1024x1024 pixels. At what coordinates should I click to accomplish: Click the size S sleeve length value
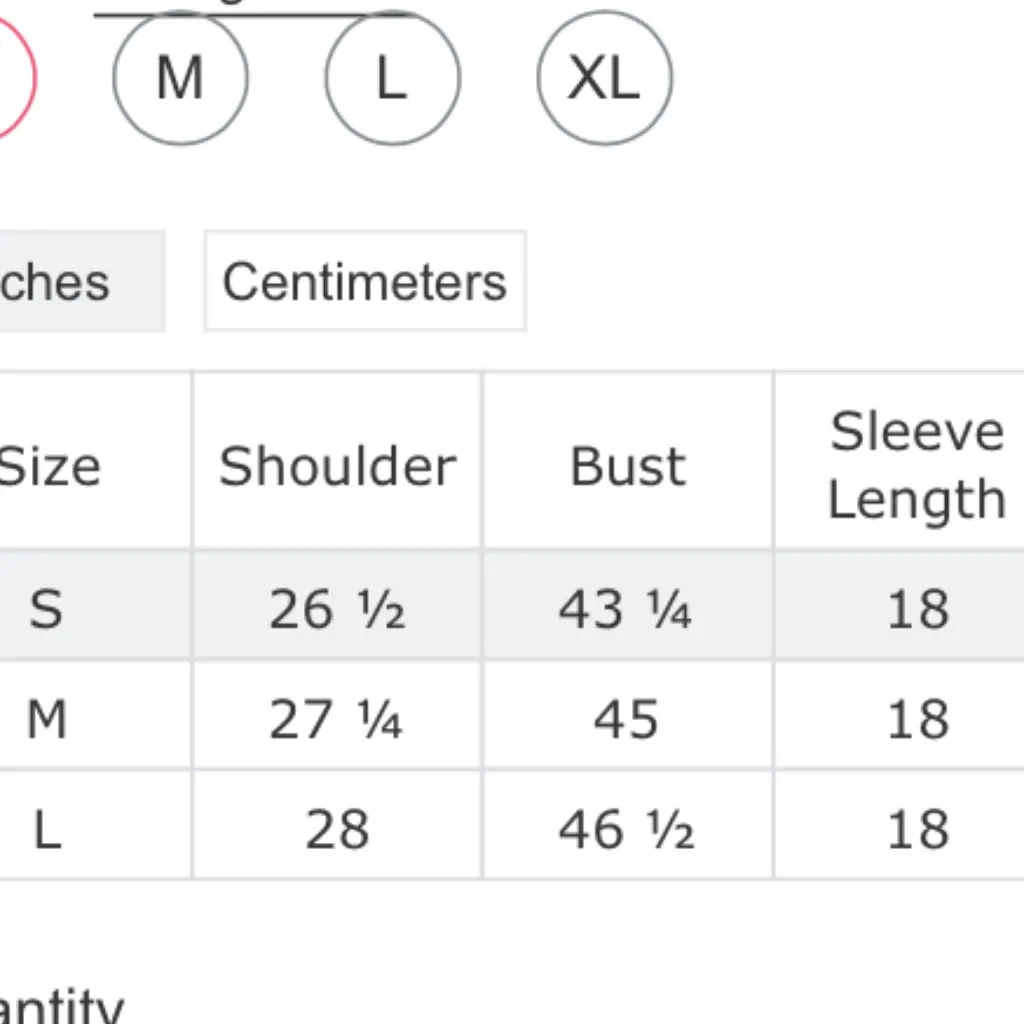917,608
